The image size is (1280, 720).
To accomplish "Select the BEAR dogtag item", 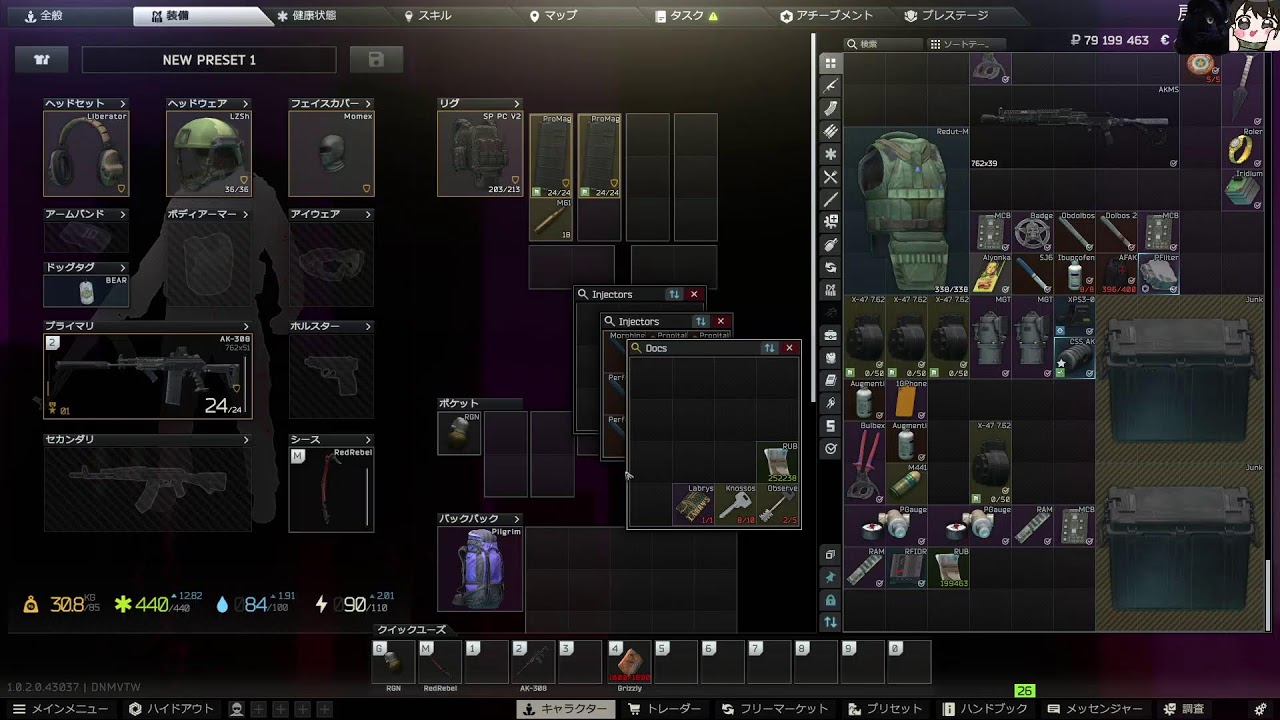I will click(x=86, y=291).
